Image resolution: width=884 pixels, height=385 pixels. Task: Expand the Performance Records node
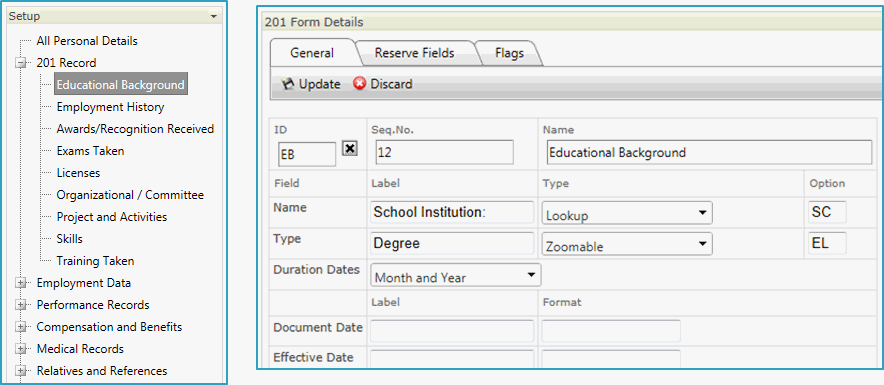point(21,305)
